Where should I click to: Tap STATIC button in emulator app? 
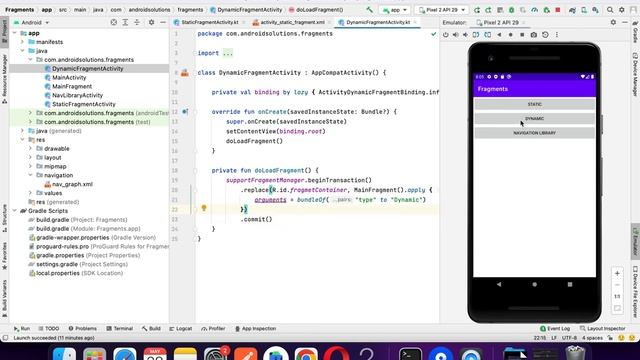534,104
